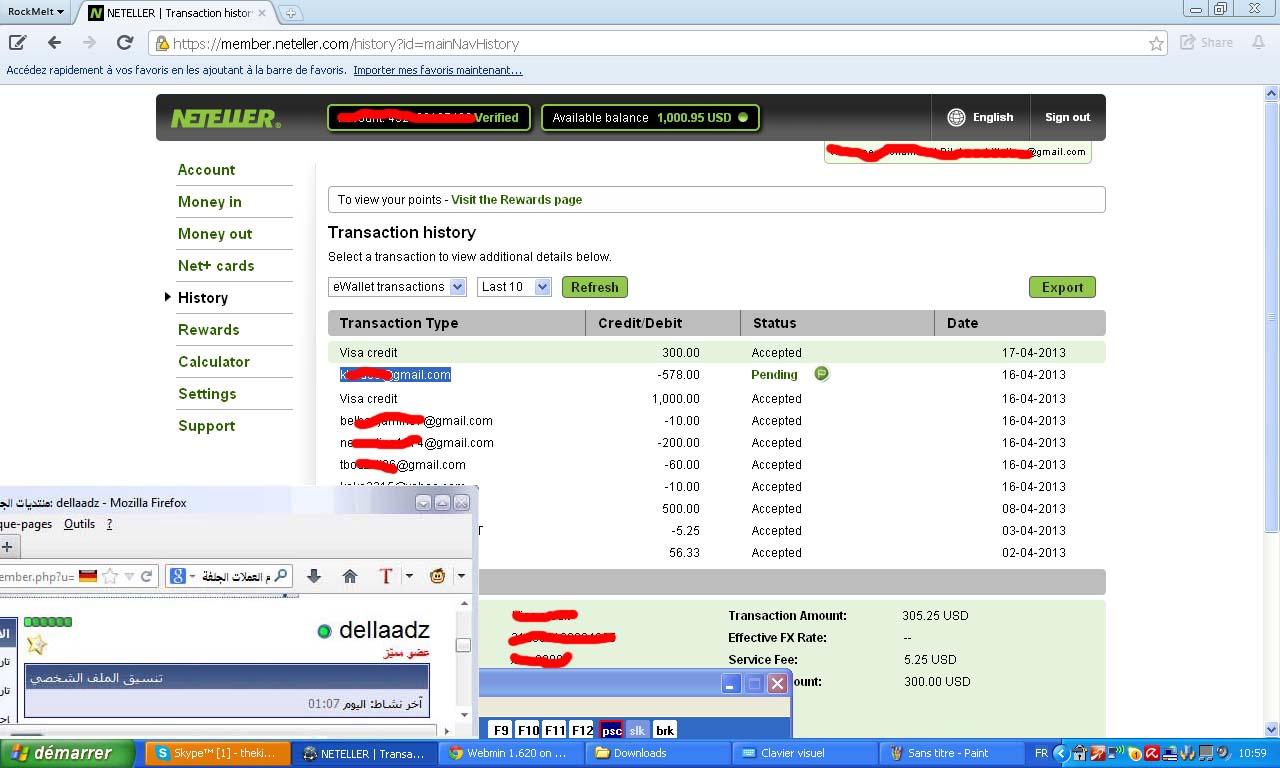The width and height of the screenshot is (1280, 768).
Task: Select the 17-04-2013 Visa credit 300.00 row
Action: click(716, 352)
